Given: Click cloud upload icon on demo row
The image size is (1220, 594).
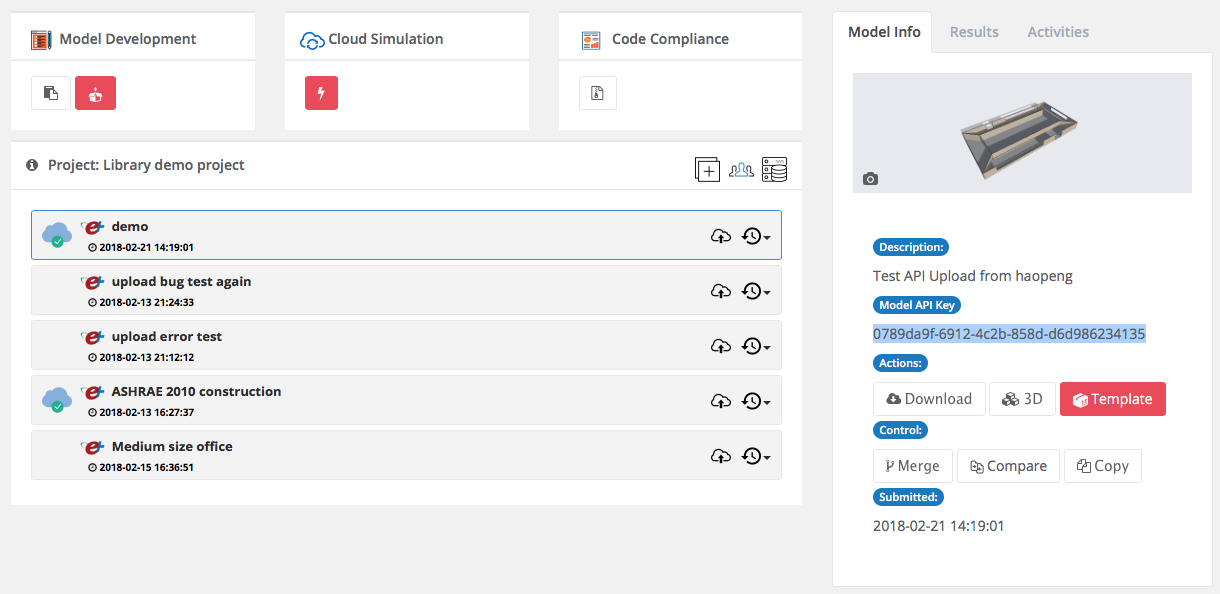Looking at the screenshot, I should [720, 236].
